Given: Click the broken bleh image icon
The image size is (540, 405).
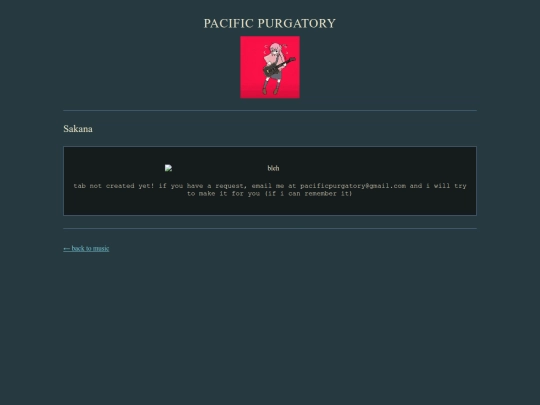Looking at the screenshot, I should [x=168, y=168].
